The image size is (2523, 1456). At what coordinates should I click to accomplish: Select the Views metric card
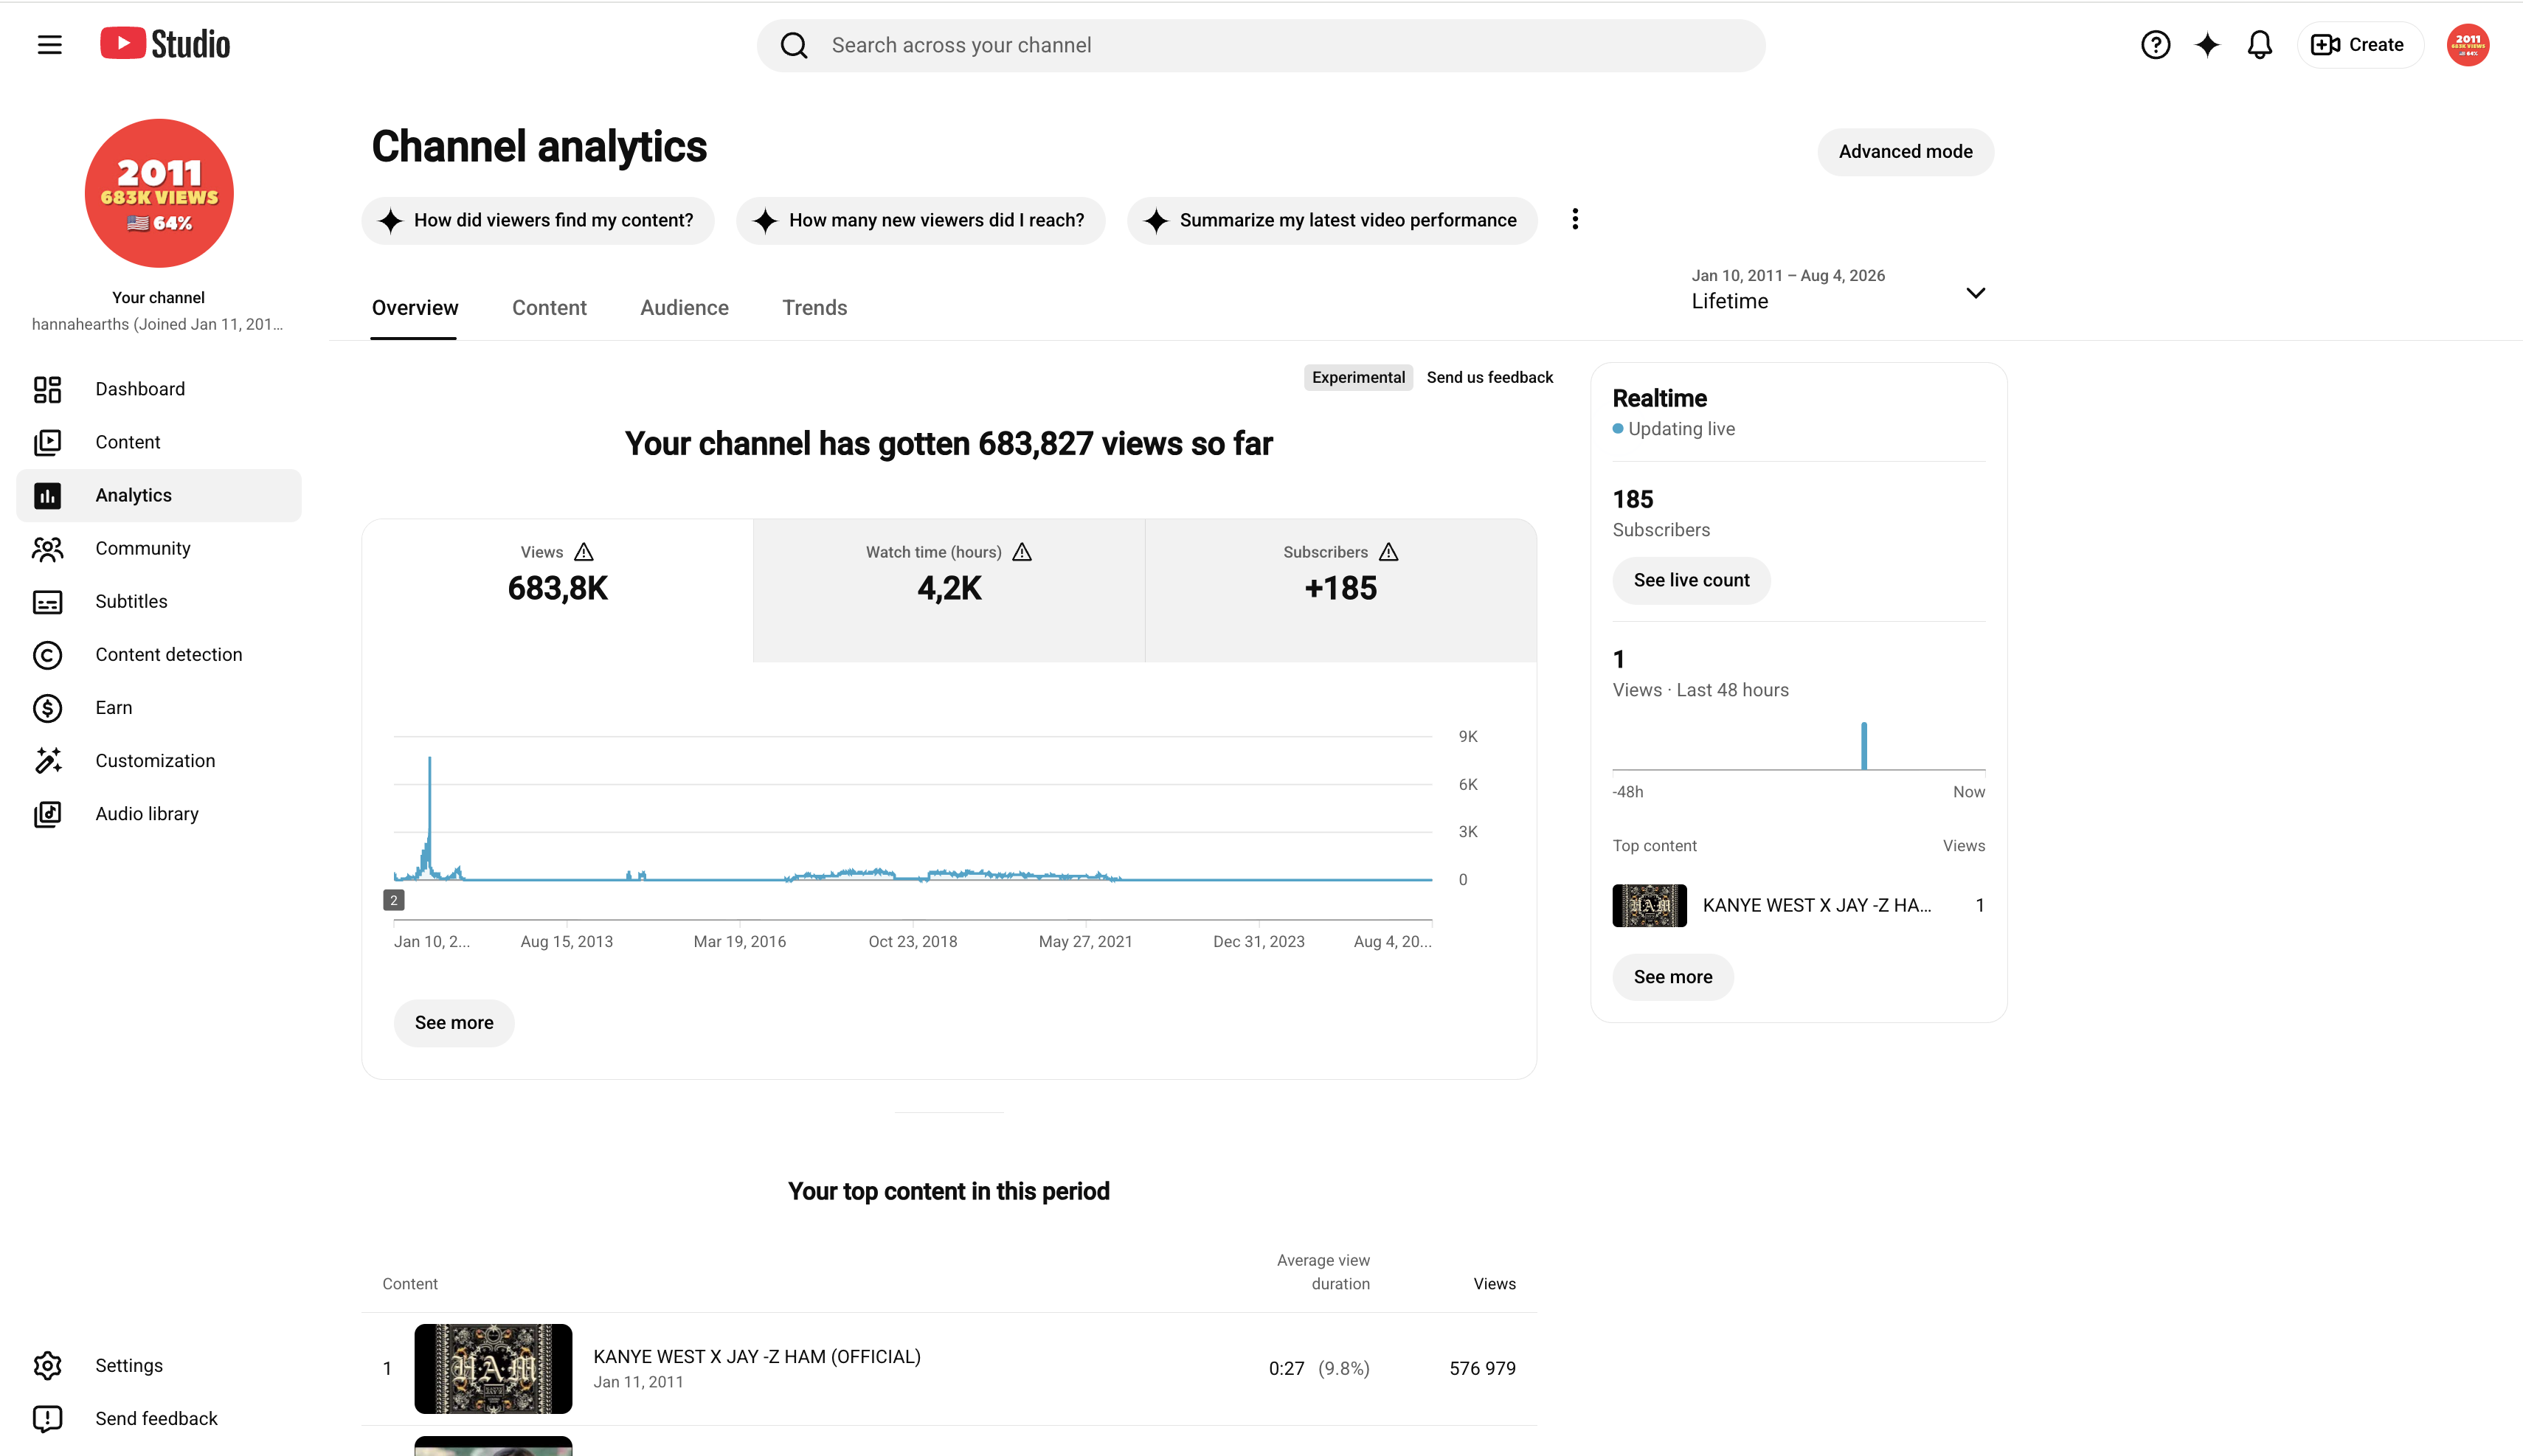click(557, 590)
